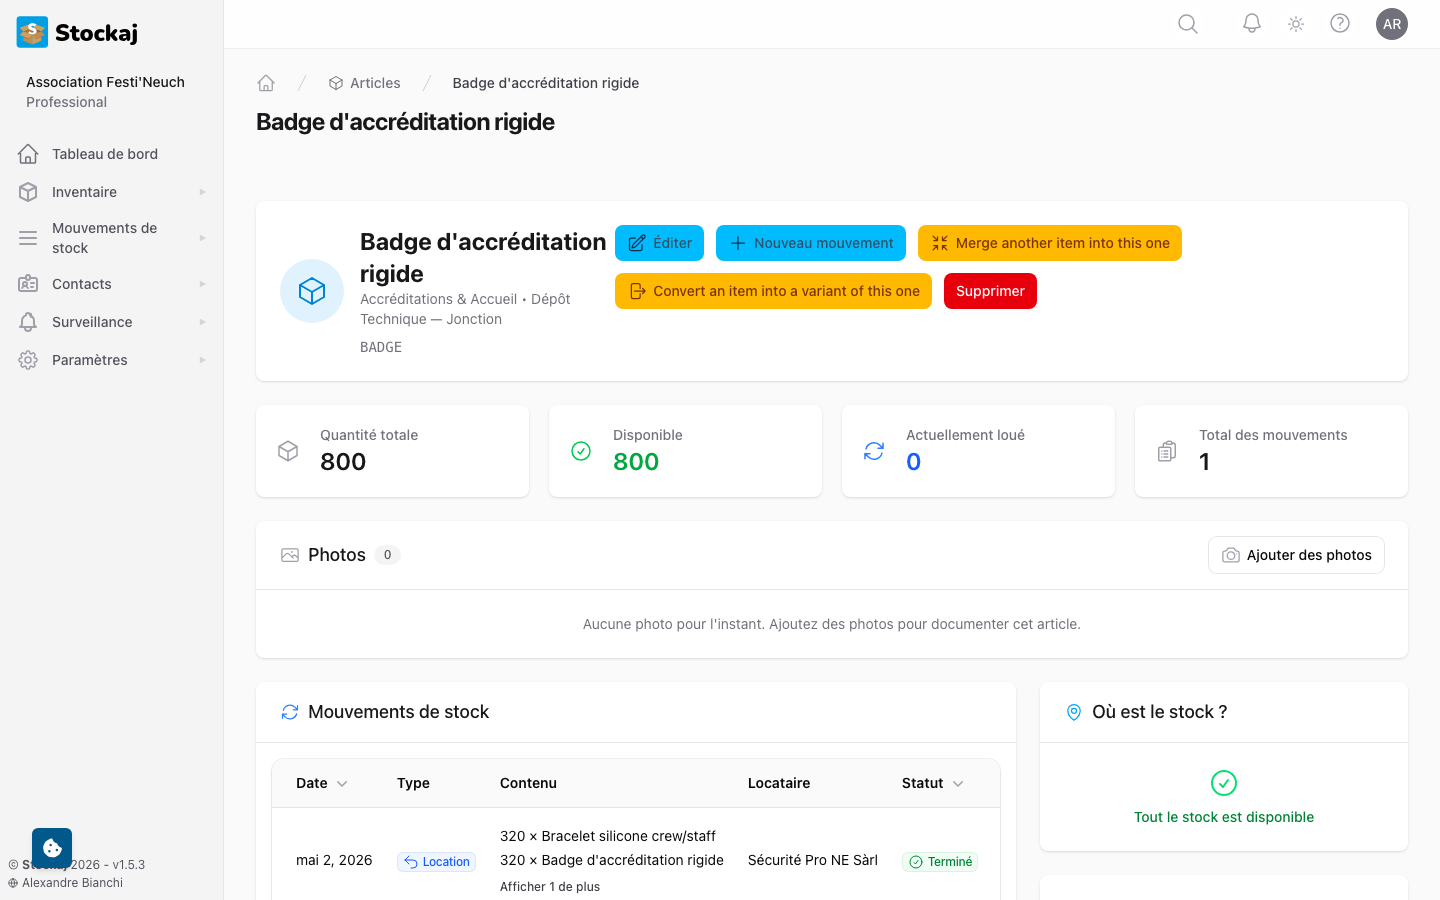Open cookie preferences floating button
Image resolution: width=1440 pixels, height=900 pixels.
[x=52, y=848]
